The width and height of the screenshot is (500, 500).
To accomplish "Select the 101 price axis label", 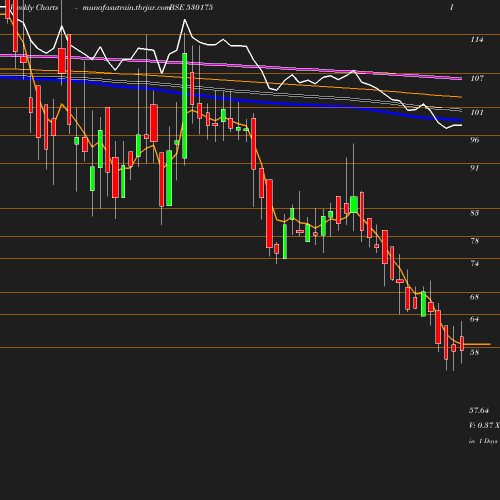I will (x=477, y=112).
